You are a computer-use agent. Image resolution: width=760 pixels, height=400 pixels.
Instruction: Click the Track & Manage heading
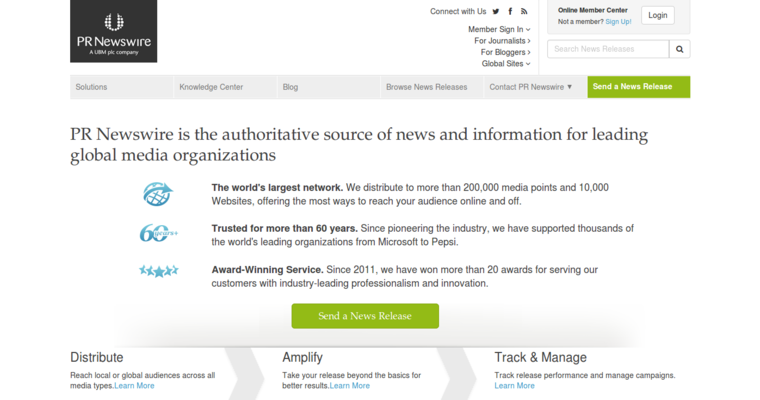click(540, 357)
